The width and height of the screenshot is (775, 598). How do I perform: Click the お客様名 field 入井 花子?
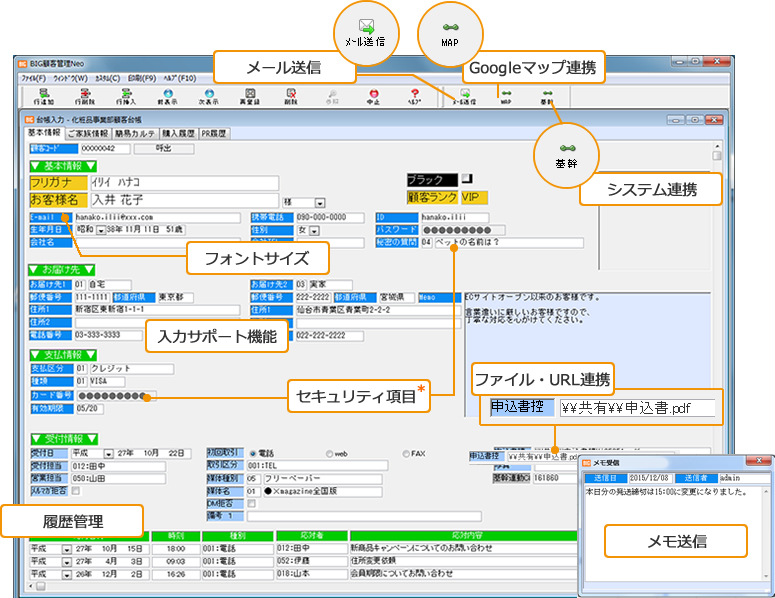pyautogui.click(x=184, y=200)
